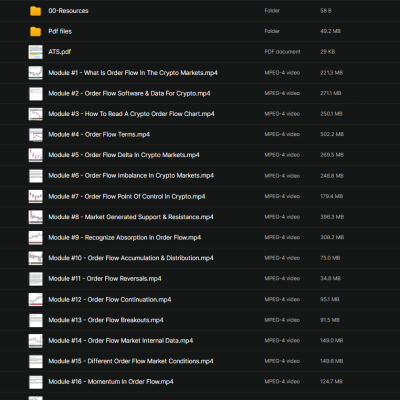
Task: Select 'Module #14 - Order Flow Market Internal Data' name
Action: point(121,340)
